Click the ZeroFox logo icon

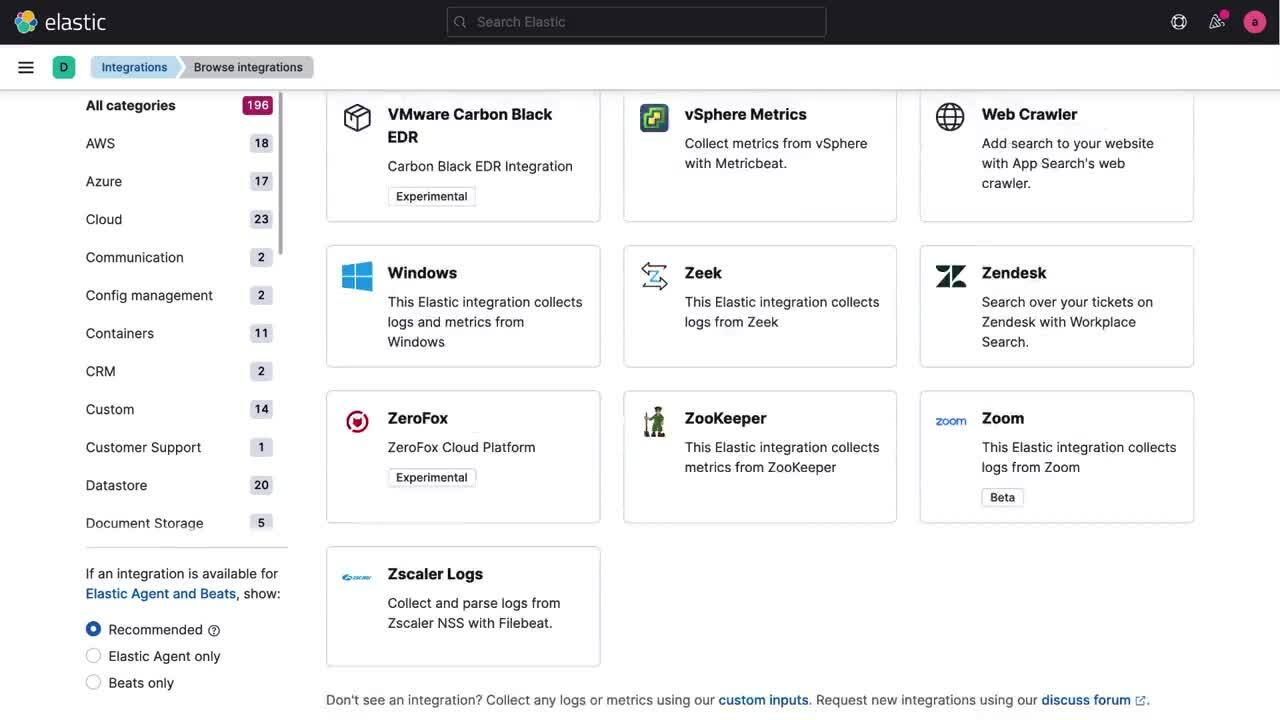357,422
